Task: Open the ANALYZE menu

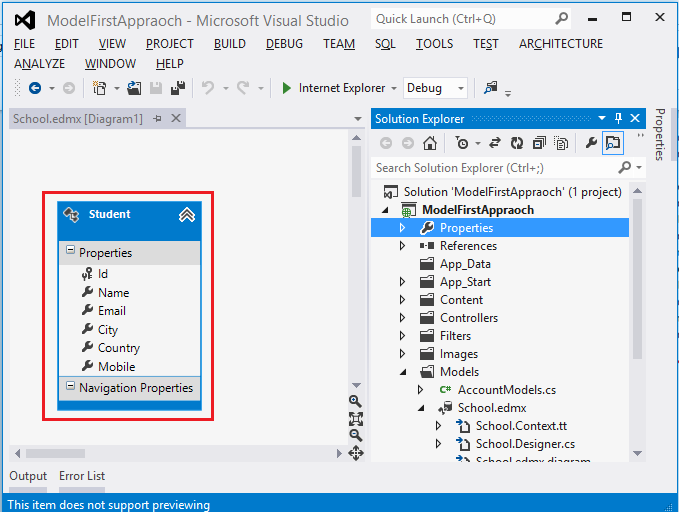Action: (x=39, y=64)
